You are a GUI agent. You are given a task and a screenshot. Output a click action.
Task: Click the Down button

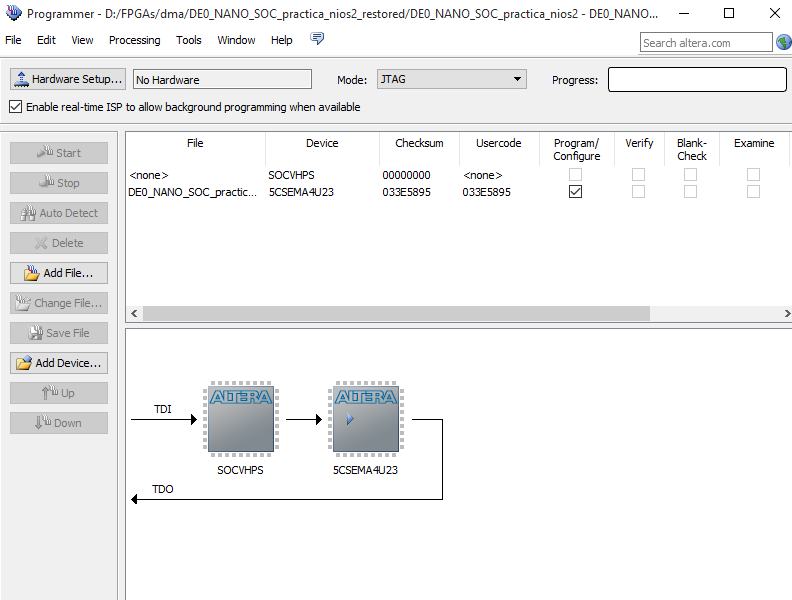click(x=59, y=423)
